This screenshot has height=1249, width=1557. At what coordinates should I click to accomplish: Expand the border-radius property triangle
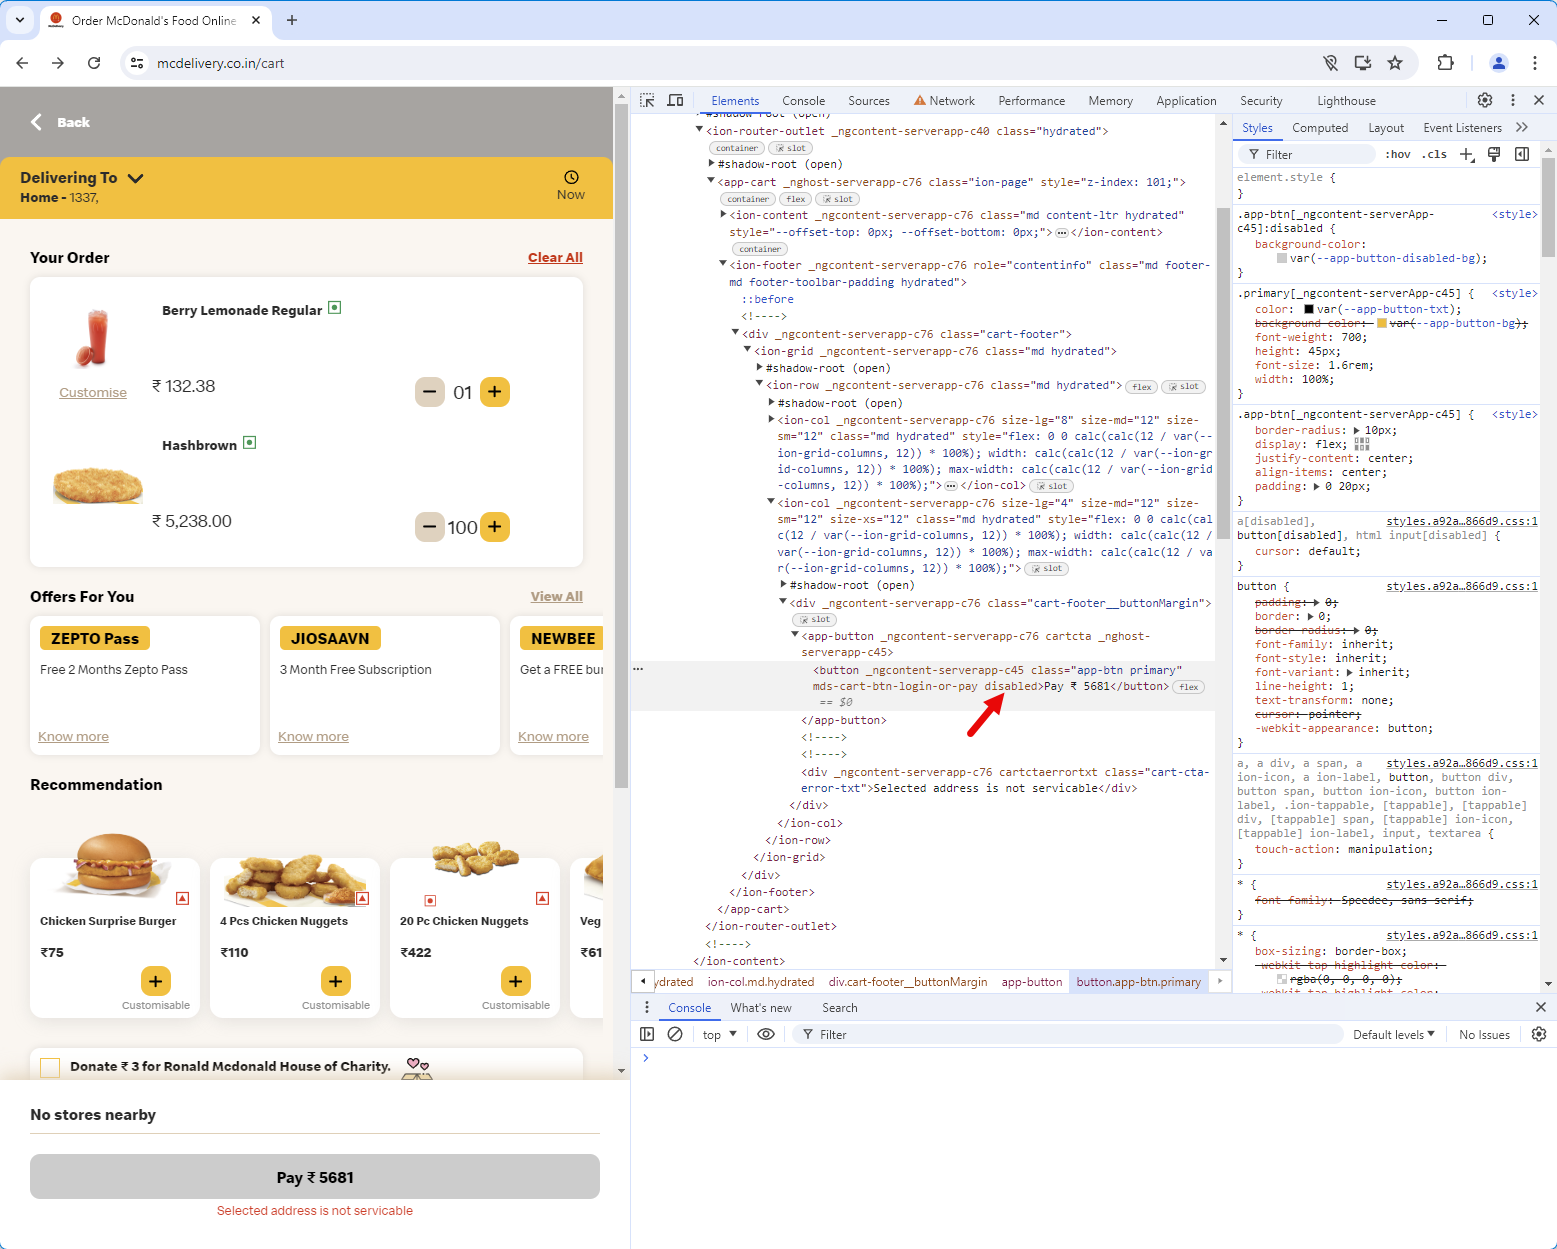[x=1357, y=430]
